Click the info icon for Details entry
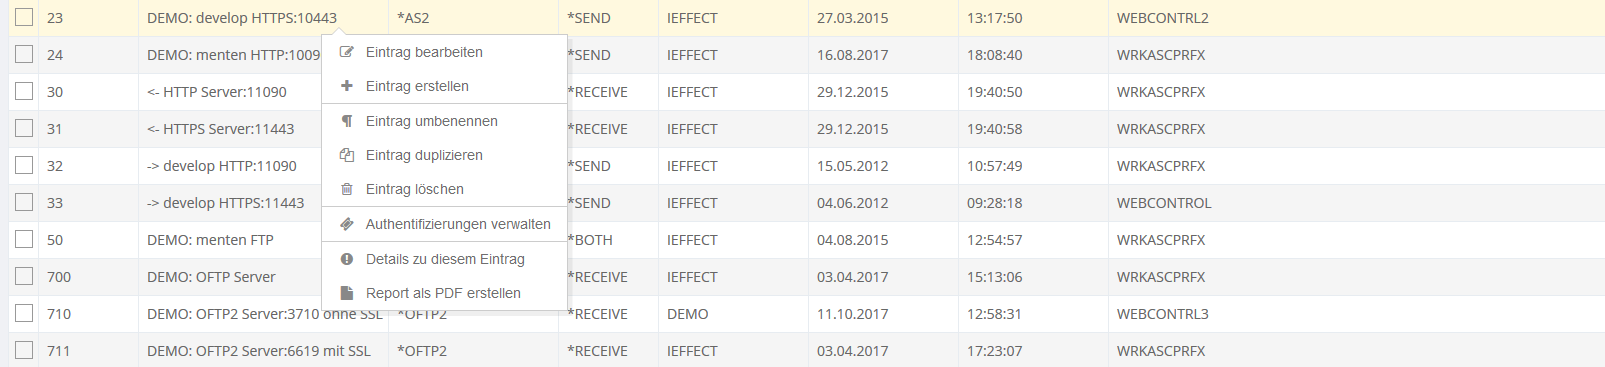Viewport: 1605px width, 367px height. coord(347,259)
